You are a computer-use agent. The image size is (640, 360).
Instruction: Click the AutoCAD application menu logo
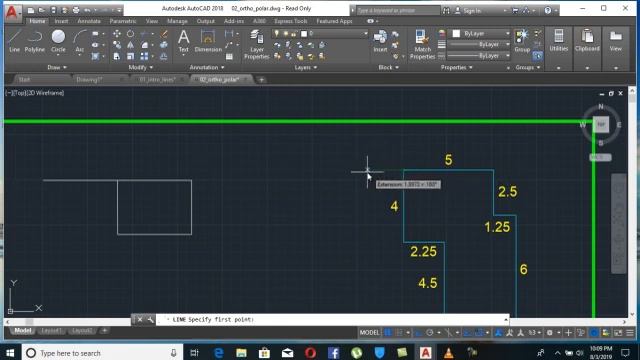click(x=12, y=12)
